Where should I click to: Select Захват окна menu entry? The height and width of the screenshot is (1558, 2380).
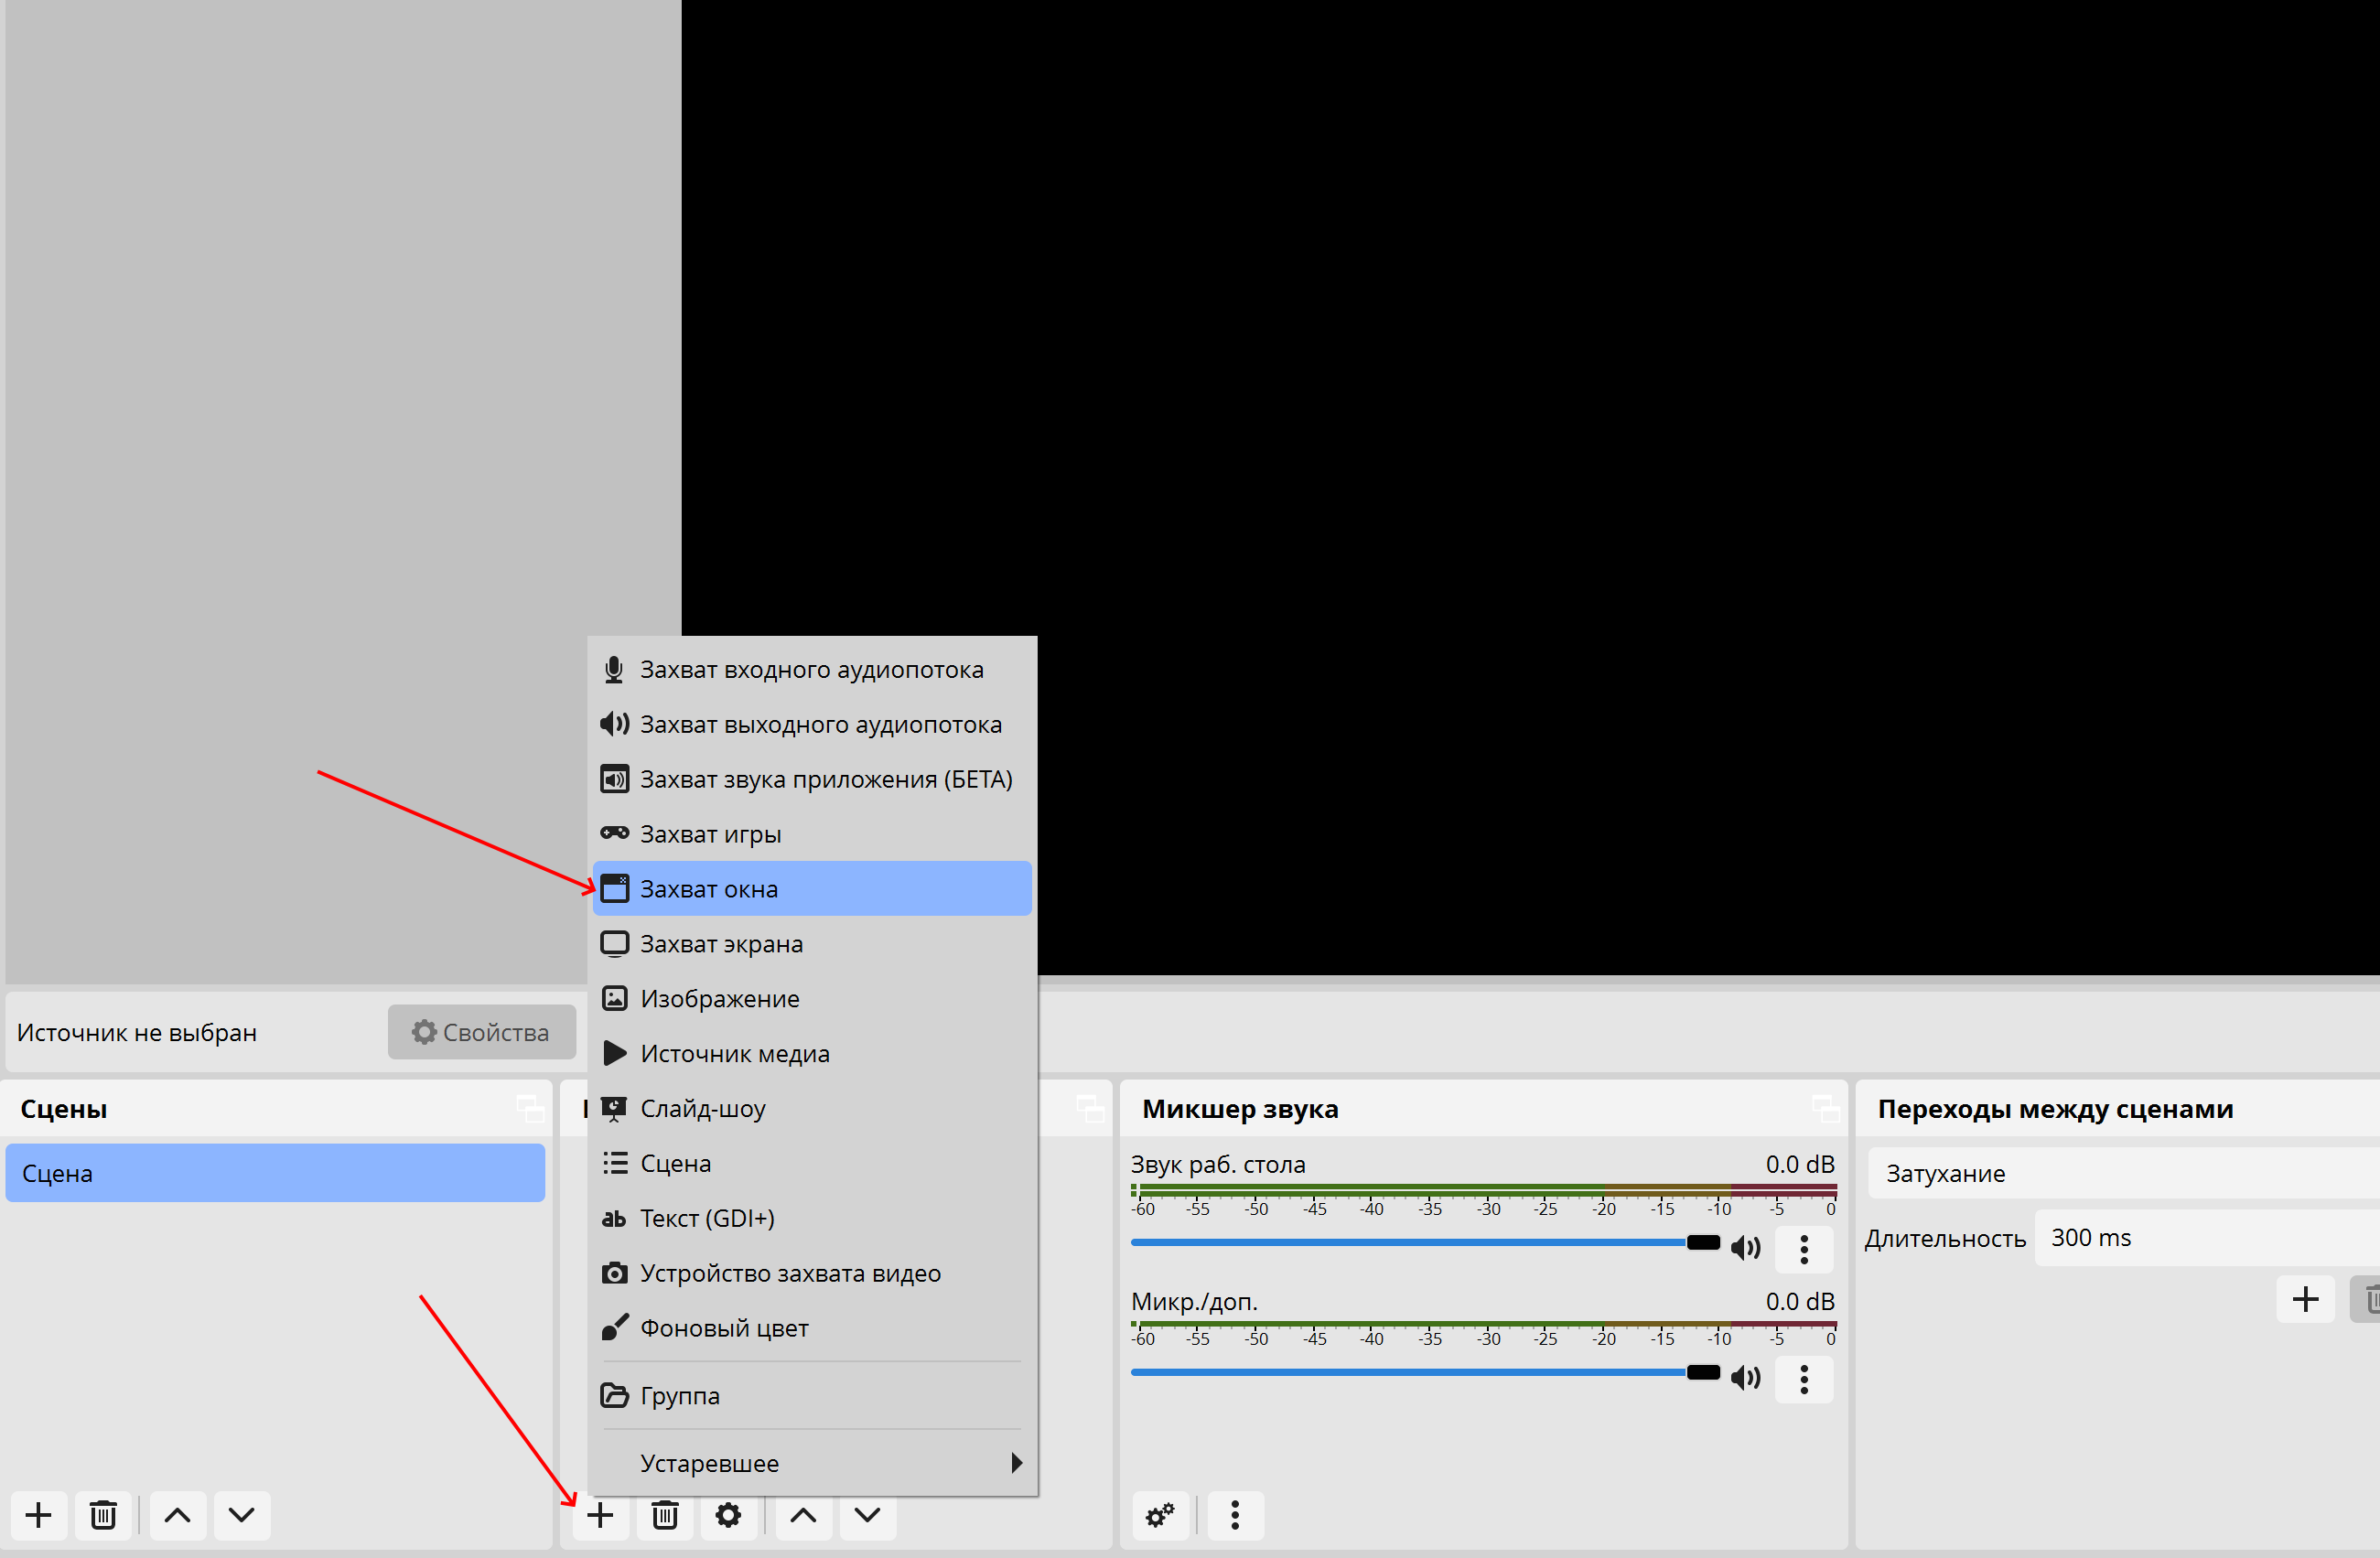(812, 889)
